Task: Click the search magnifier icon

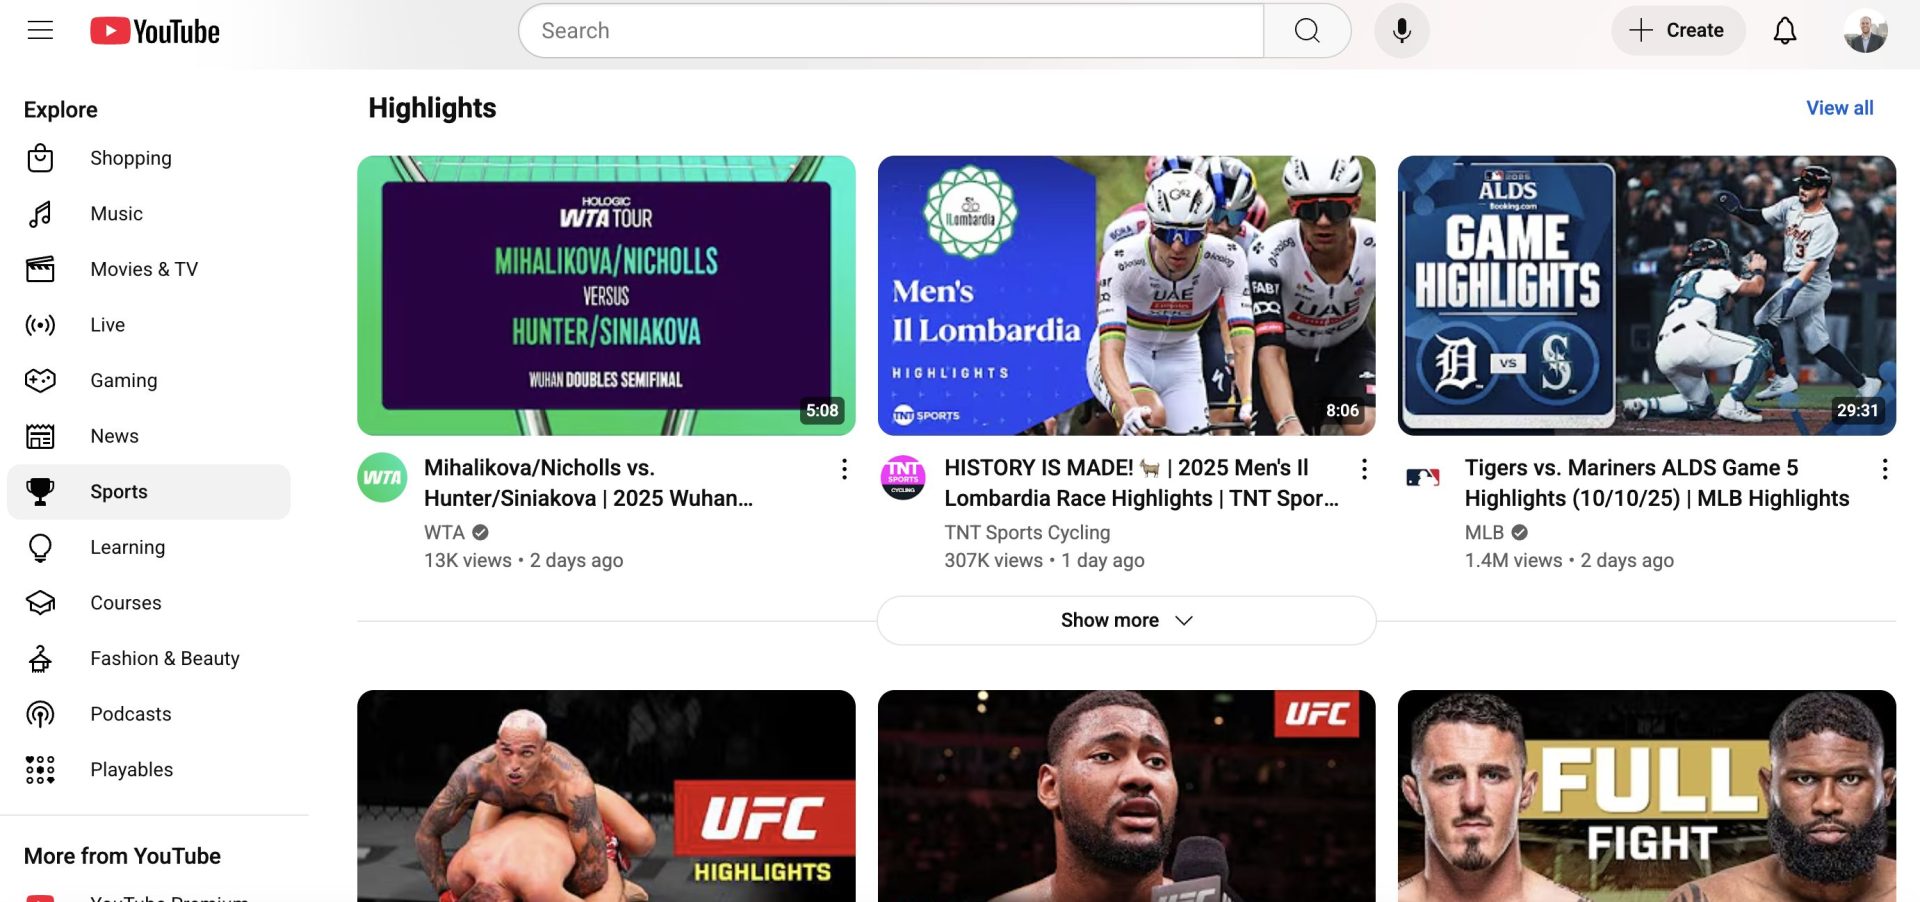Action: click(x=1306, y=30)
